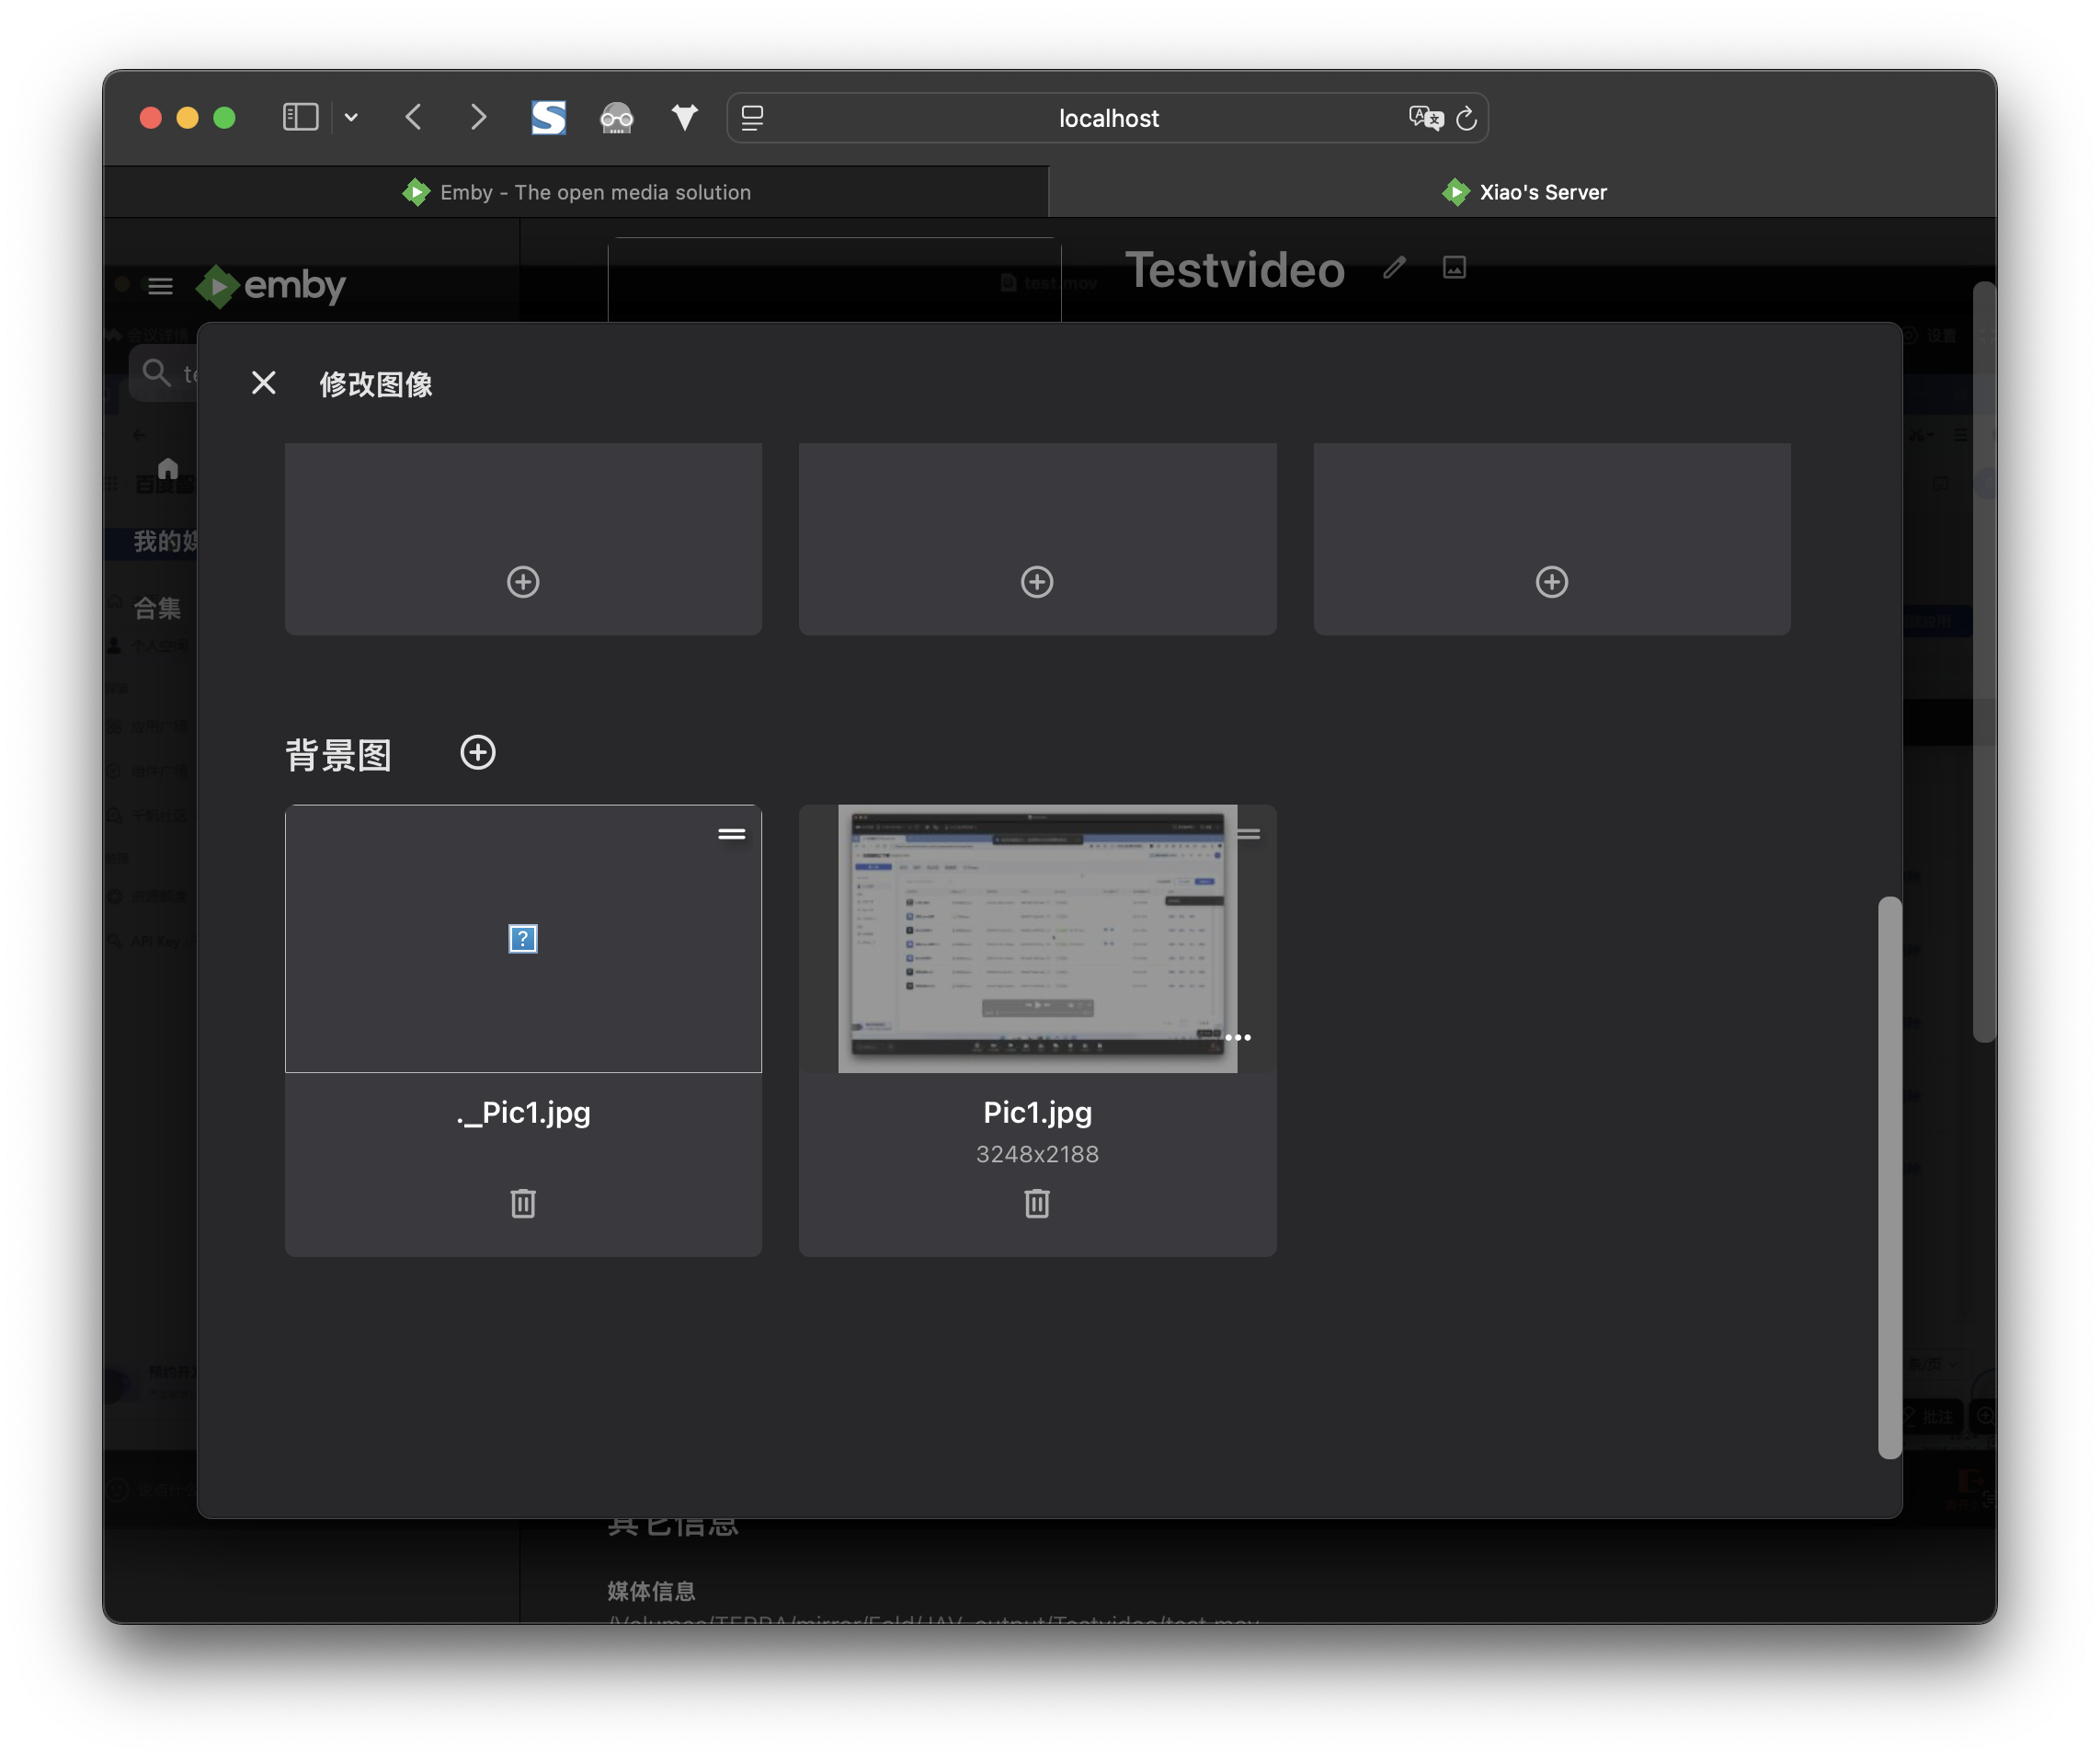Add image in middle empty slot

(1037, 582)
